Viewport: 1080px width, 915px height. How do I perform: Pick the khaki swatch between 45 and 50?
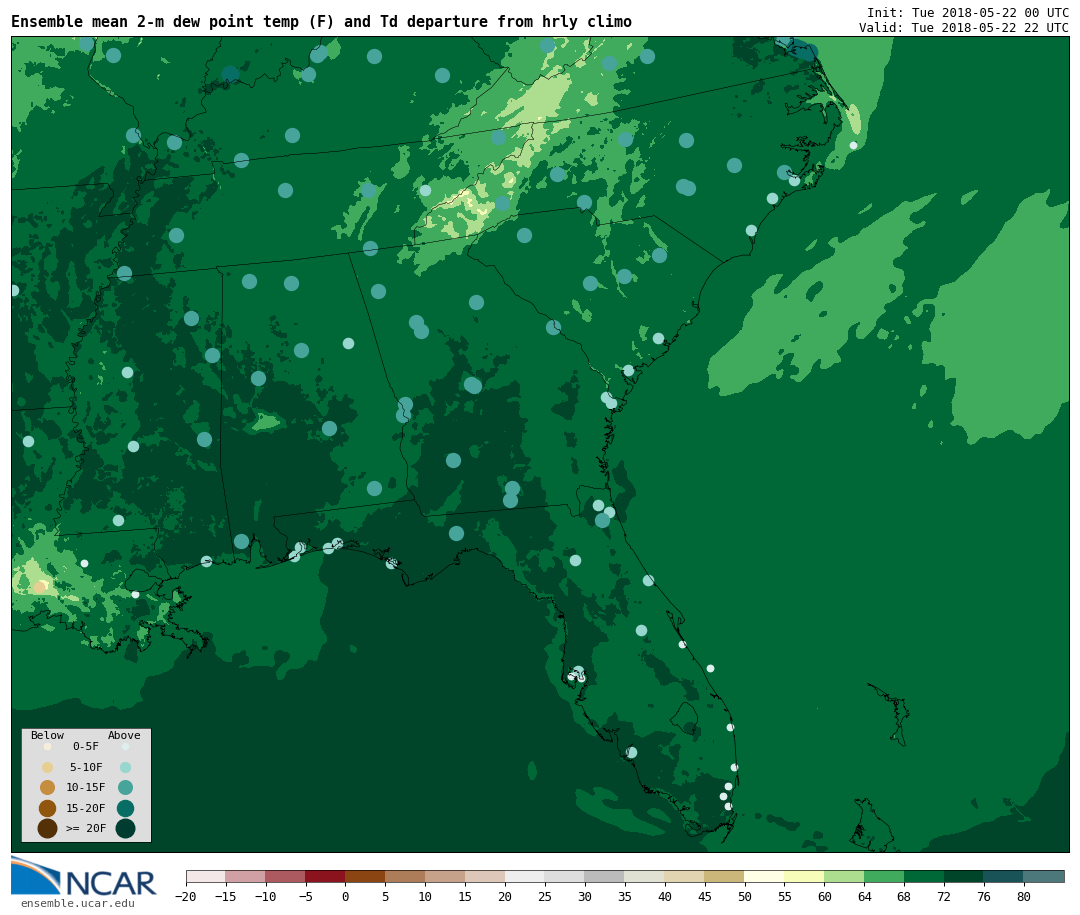[x=724, y=876]
